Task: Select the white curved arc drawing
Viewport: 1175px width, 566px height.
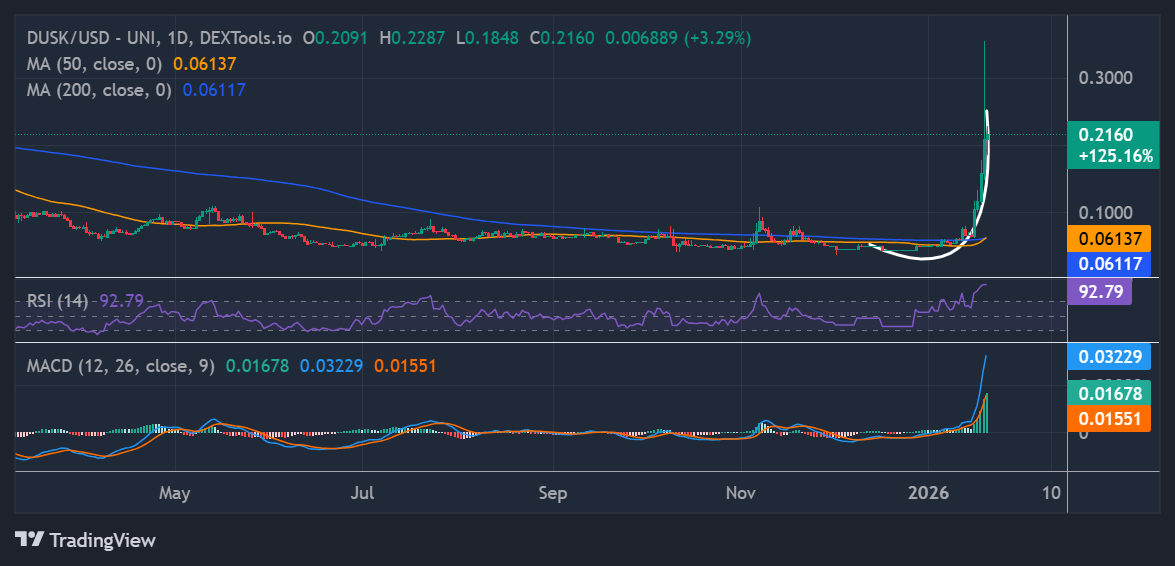Action: point(921,258)
